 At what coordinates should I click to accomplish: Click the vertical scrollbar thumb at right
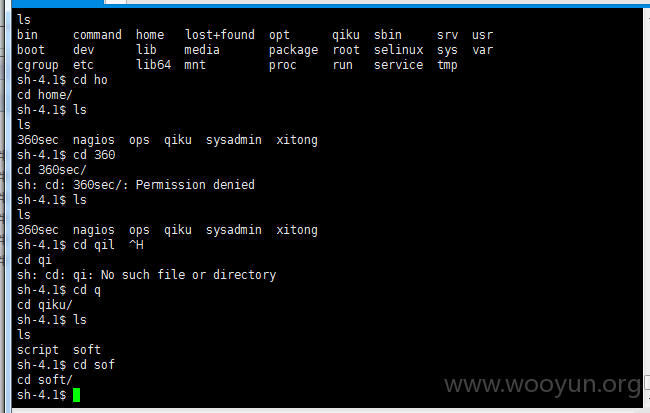647,382
